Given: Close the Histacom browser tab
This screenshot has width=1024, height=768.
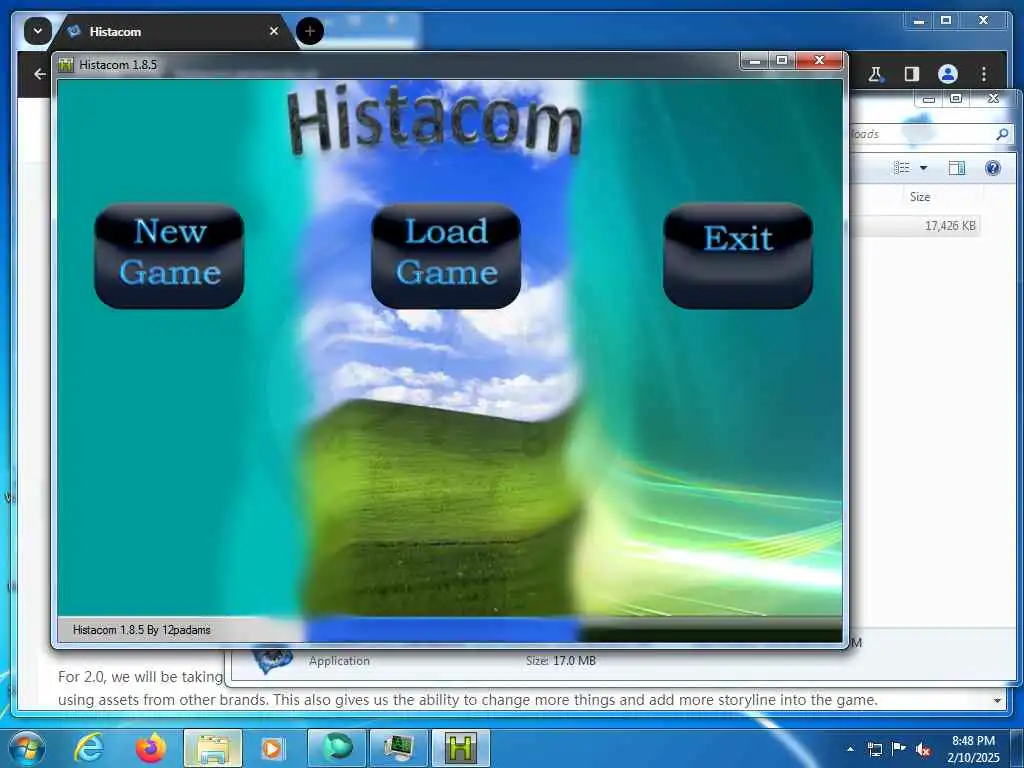Looking at the screenshot, I should coord(274,31).
